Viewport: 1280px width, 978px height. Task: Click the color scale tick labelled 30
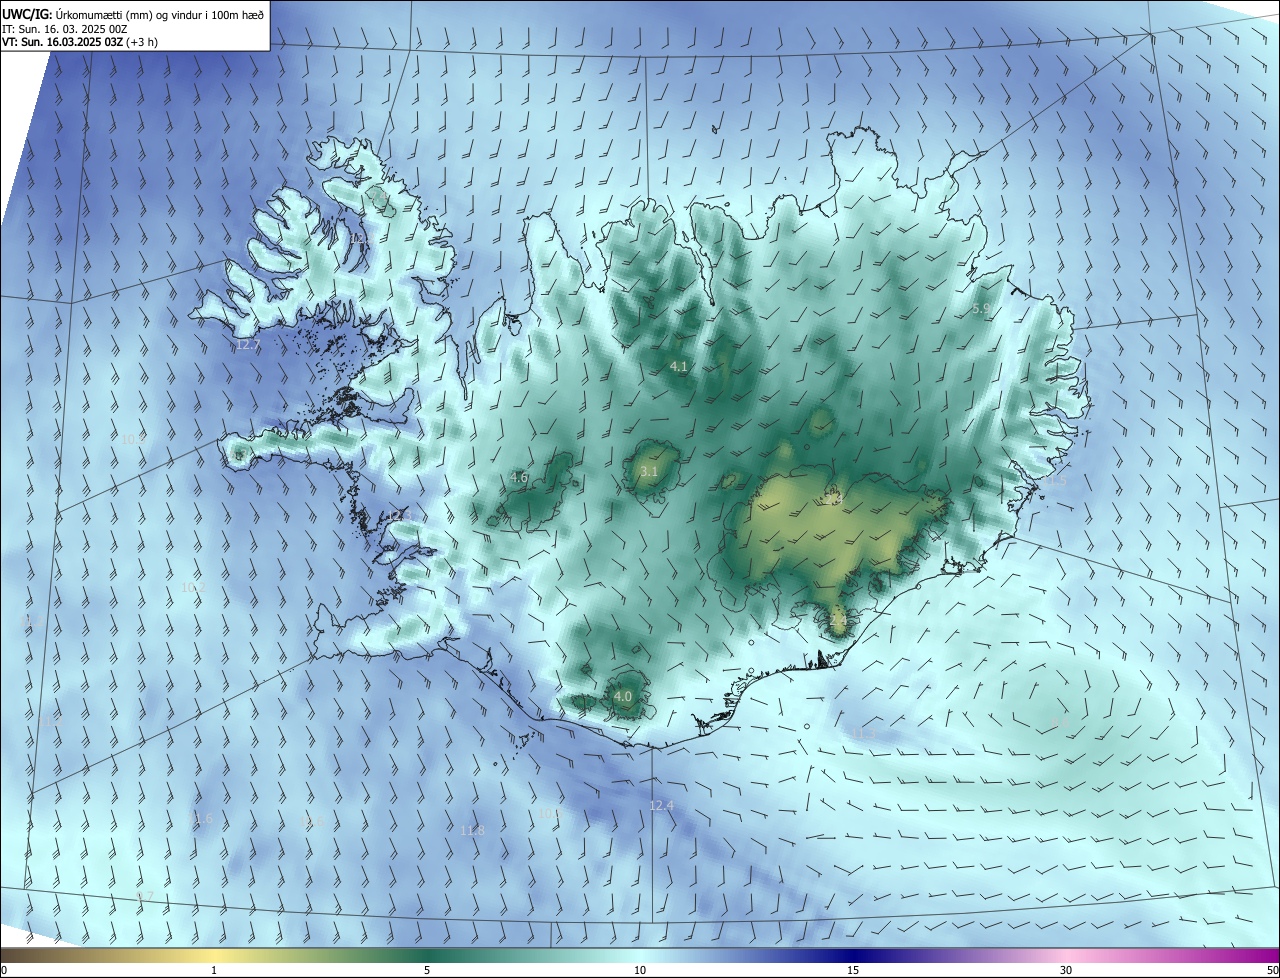pyautogui.click(x=1066, y=971)
